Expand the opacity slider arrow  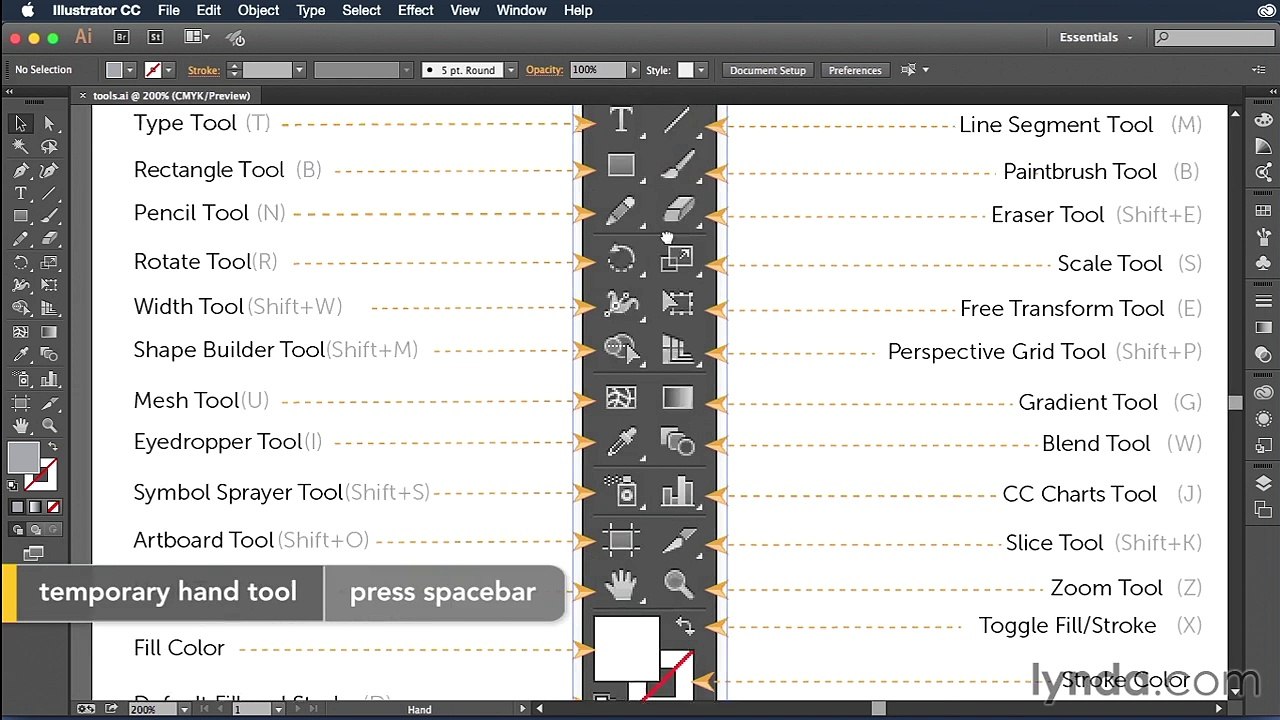click(x=633, y=70)
